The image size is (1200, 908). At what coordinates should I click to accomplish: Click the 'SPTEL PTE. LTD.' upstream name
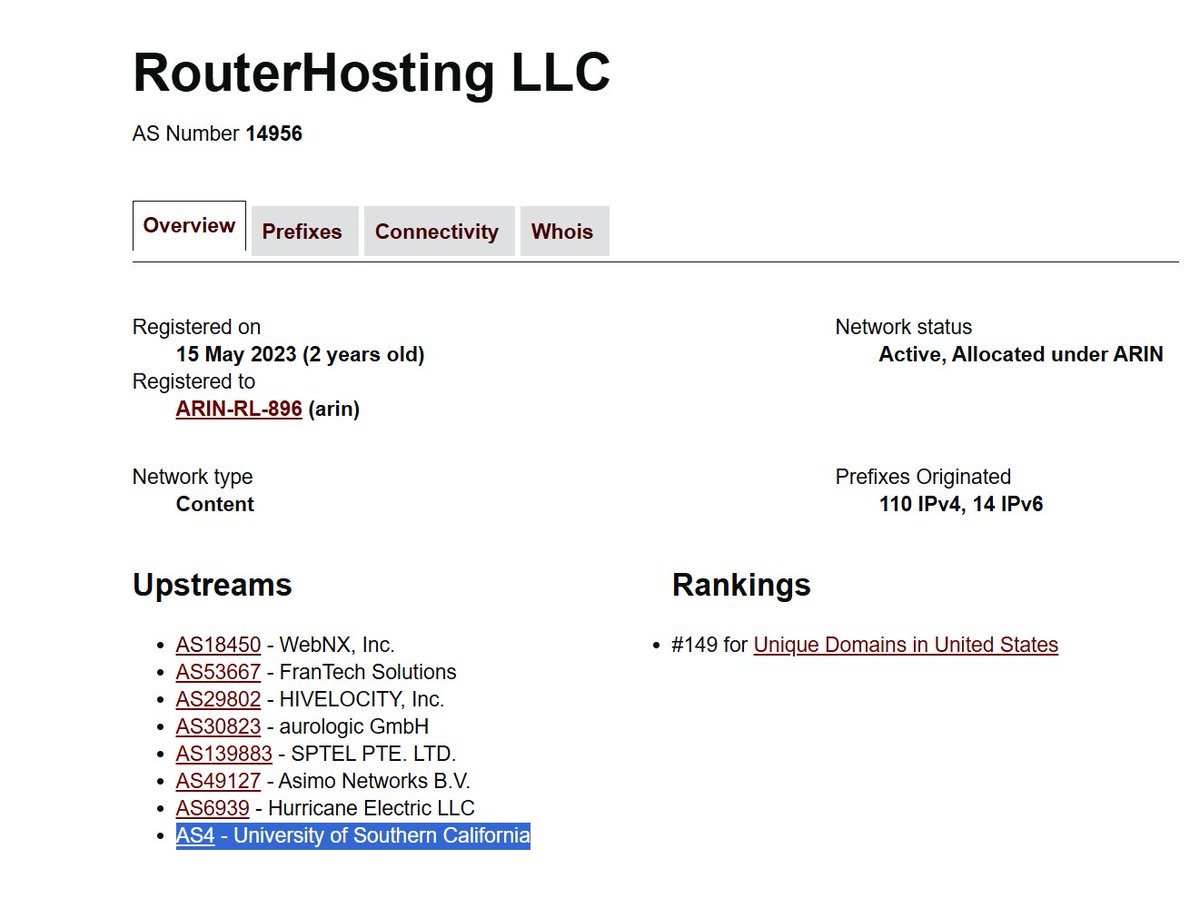373,753
